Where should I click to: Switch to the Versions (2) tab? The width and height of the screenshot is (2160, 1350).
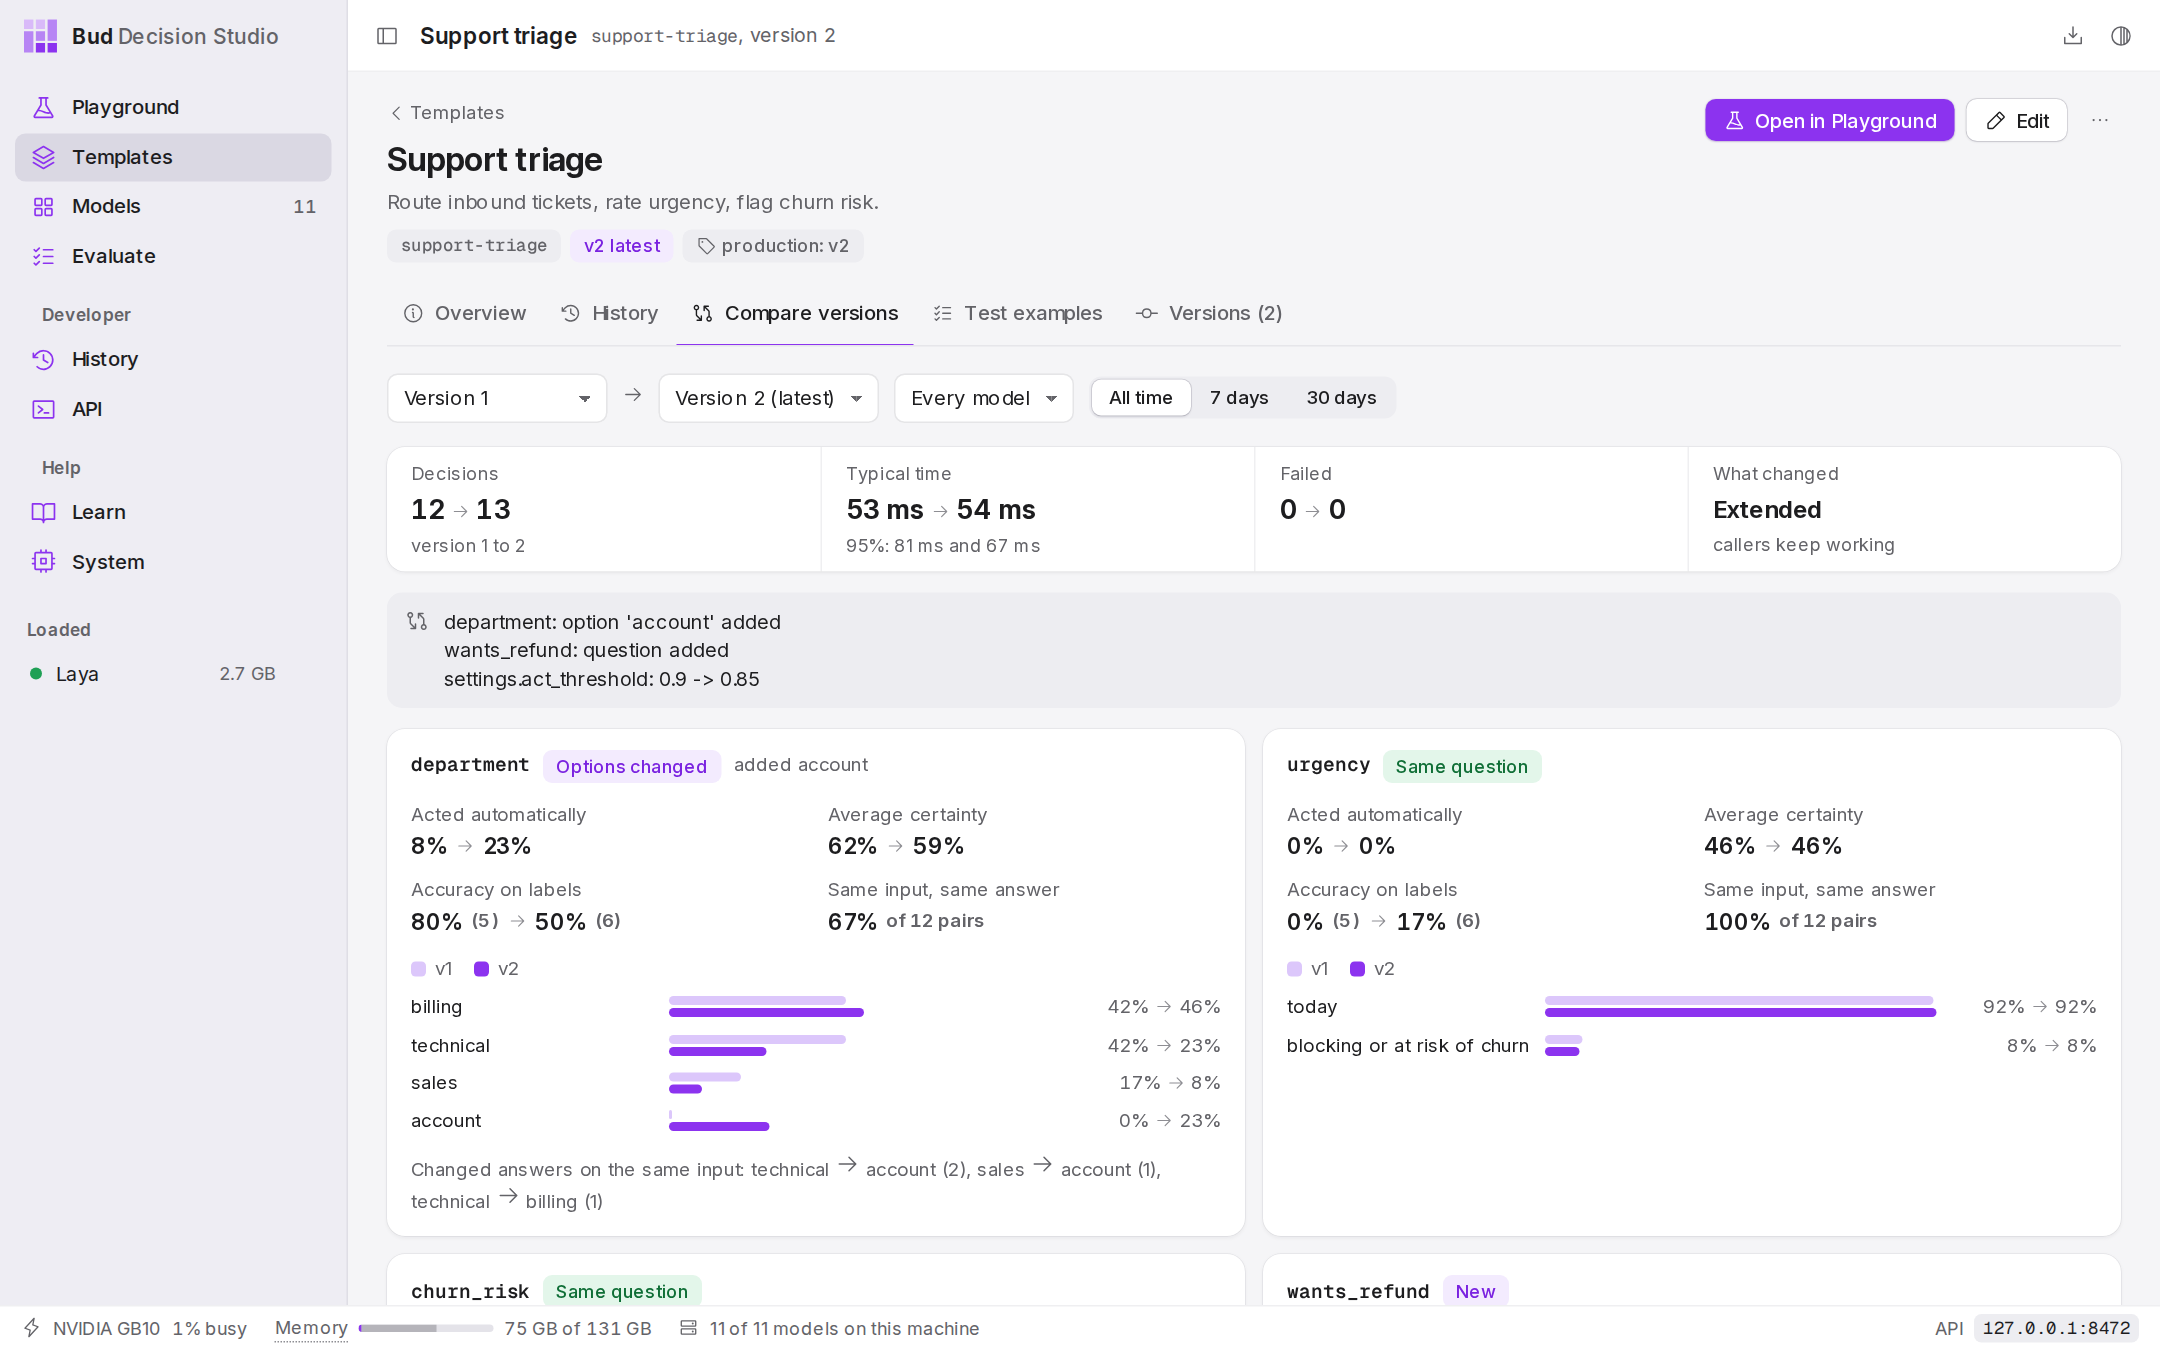click(1210, 314)
